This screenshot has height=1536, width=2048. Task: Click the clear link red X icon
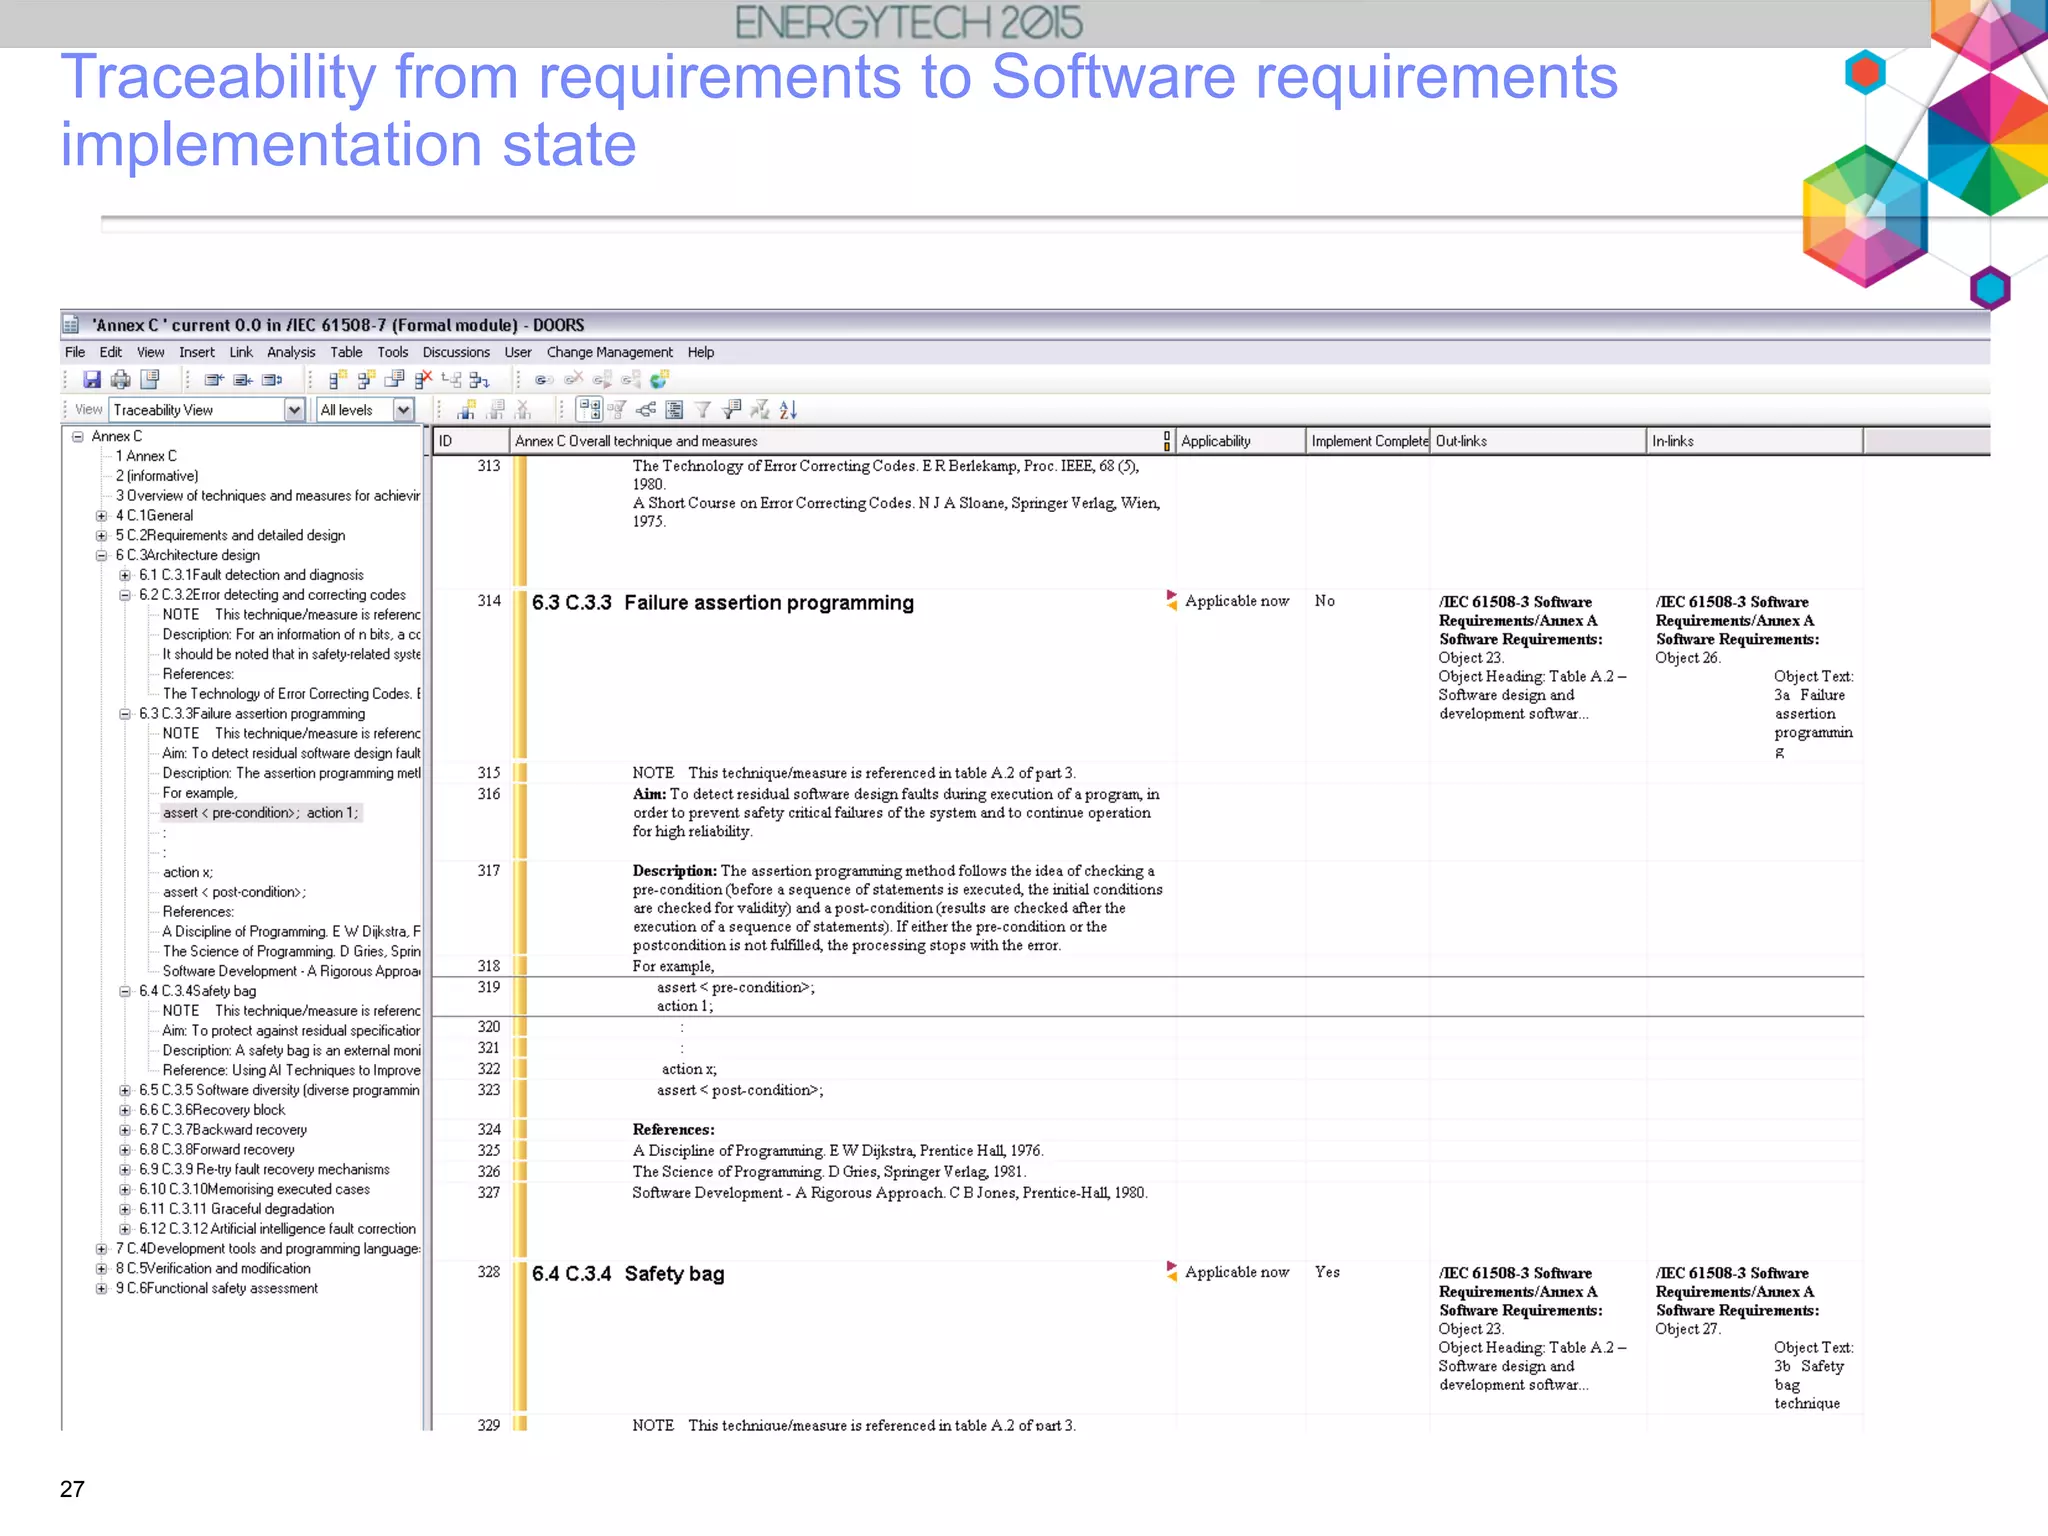pyautogui.click(x=573, y=379)
